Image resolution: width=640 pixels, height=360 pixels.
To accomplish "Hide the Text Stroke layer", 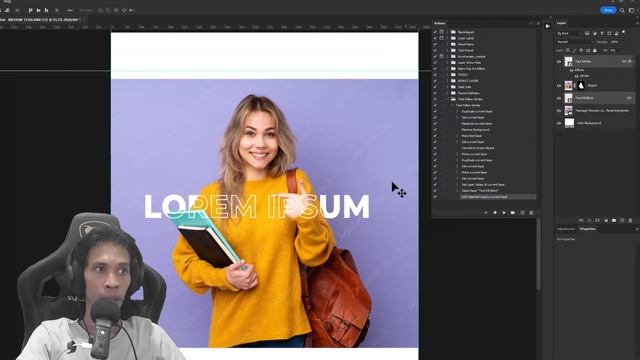I will pos(559,61).
